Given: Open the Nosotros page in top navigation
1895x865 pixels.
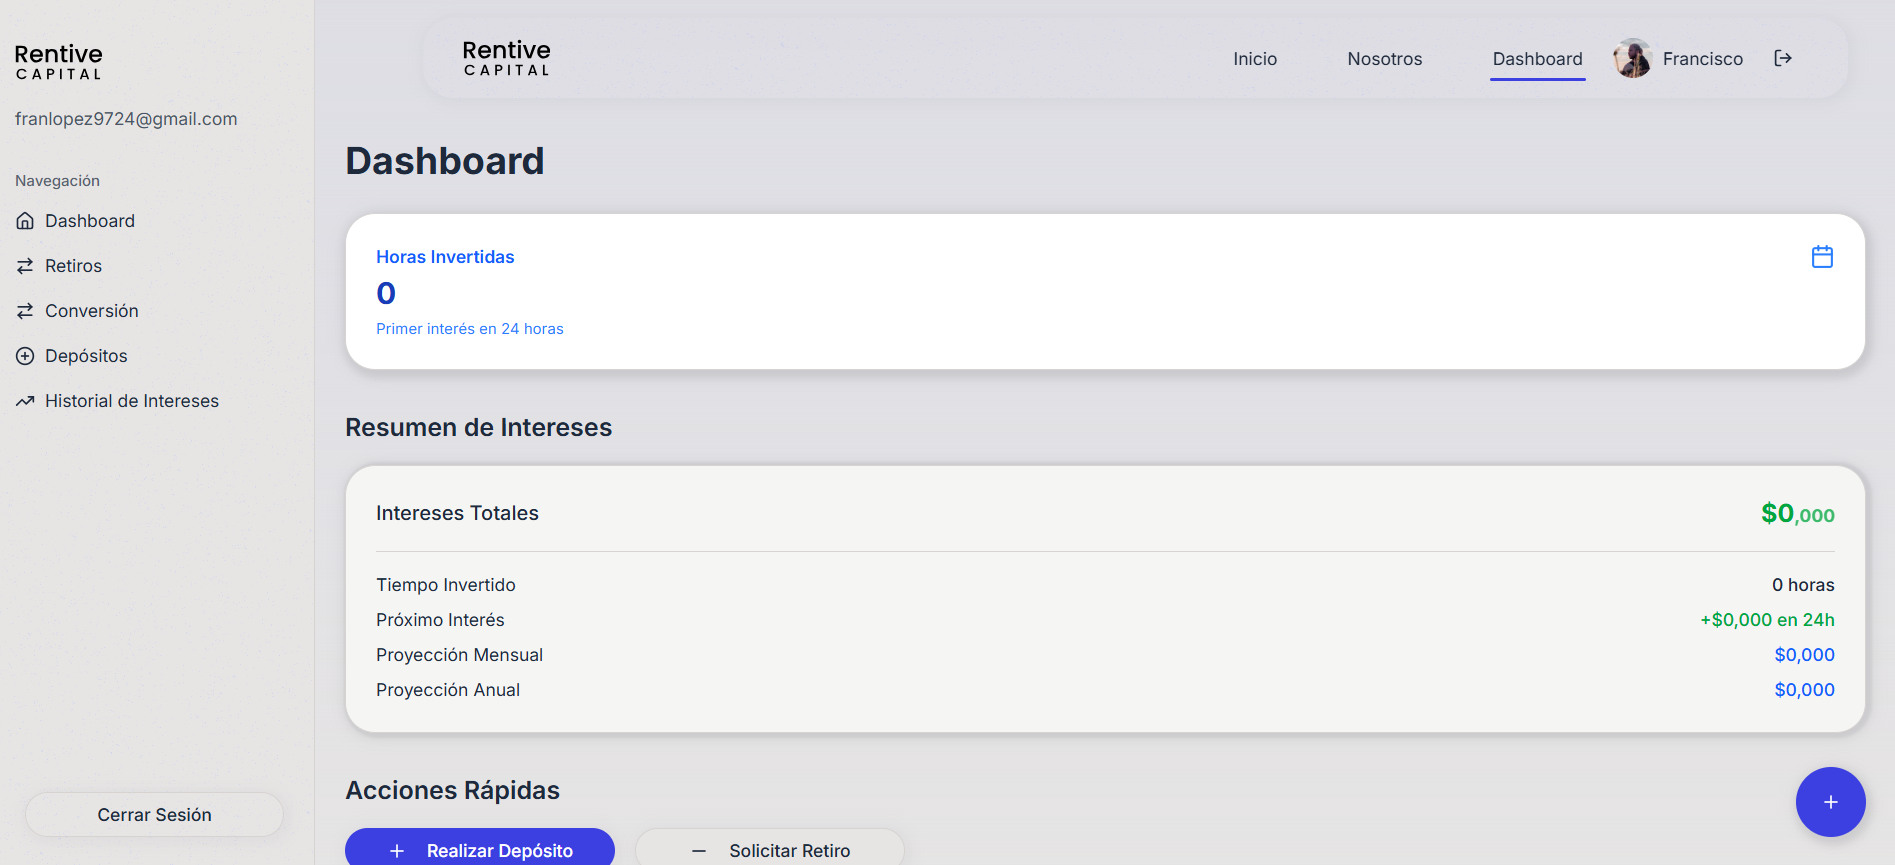Looking at the screenshot, I should point(1384,59).
